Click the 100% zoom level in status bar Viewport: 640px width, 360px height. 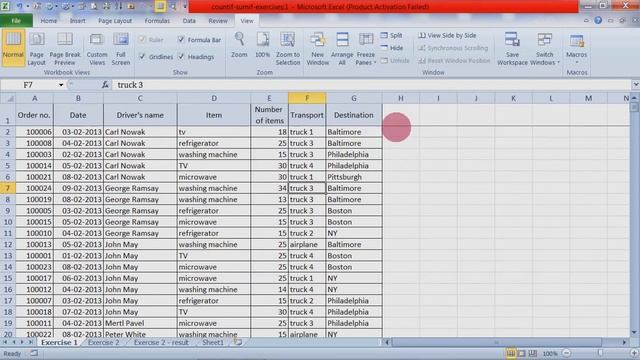click(550, 353)
